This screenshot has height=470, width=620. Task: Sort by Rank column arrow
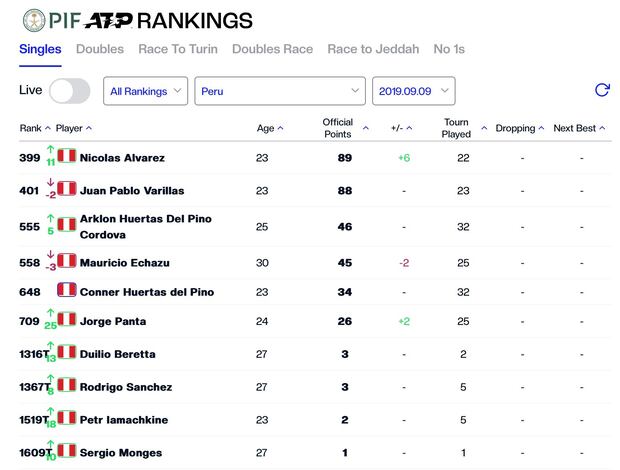tap(47, 128)
